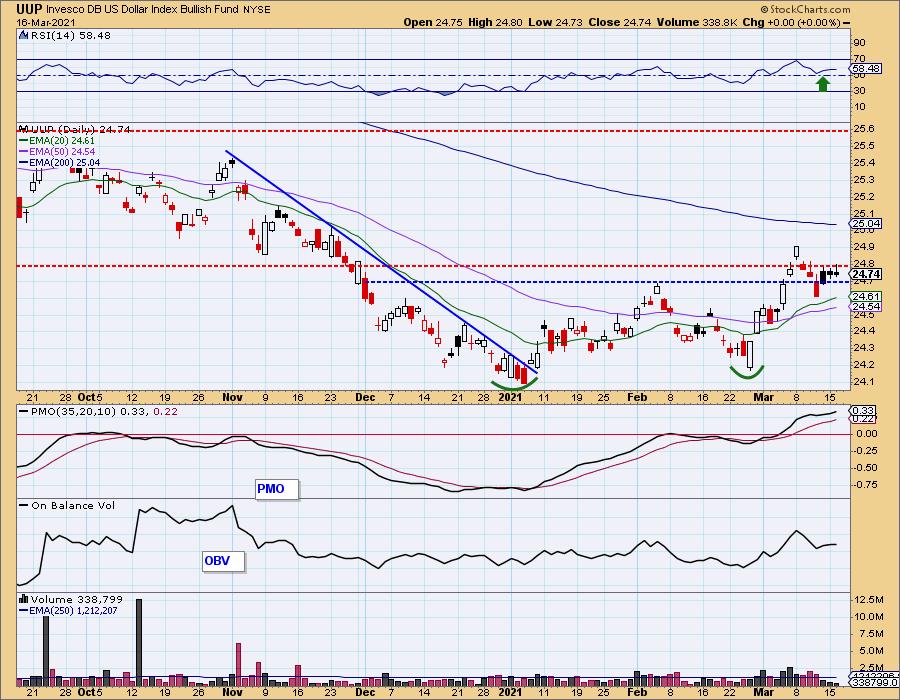900x700 pixels.
Task: Click the 24.61 EMA20 price tag
Action: (x=867, y=297)
